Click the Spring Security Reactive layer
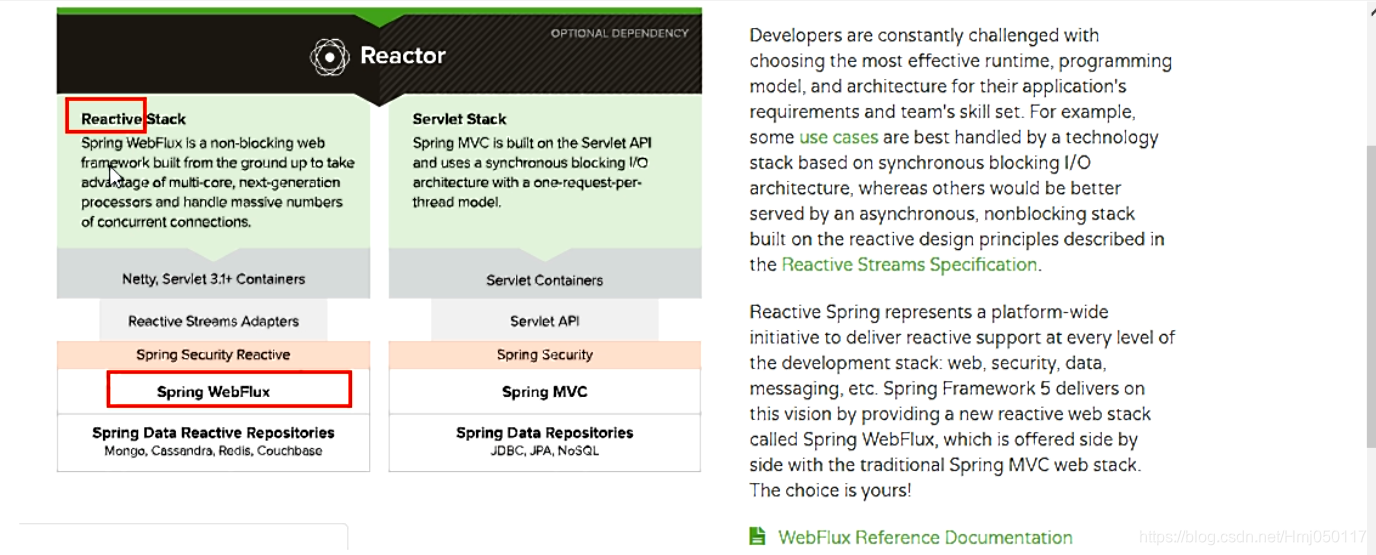This screenshot has width=1376, height=555. point(213,355)
